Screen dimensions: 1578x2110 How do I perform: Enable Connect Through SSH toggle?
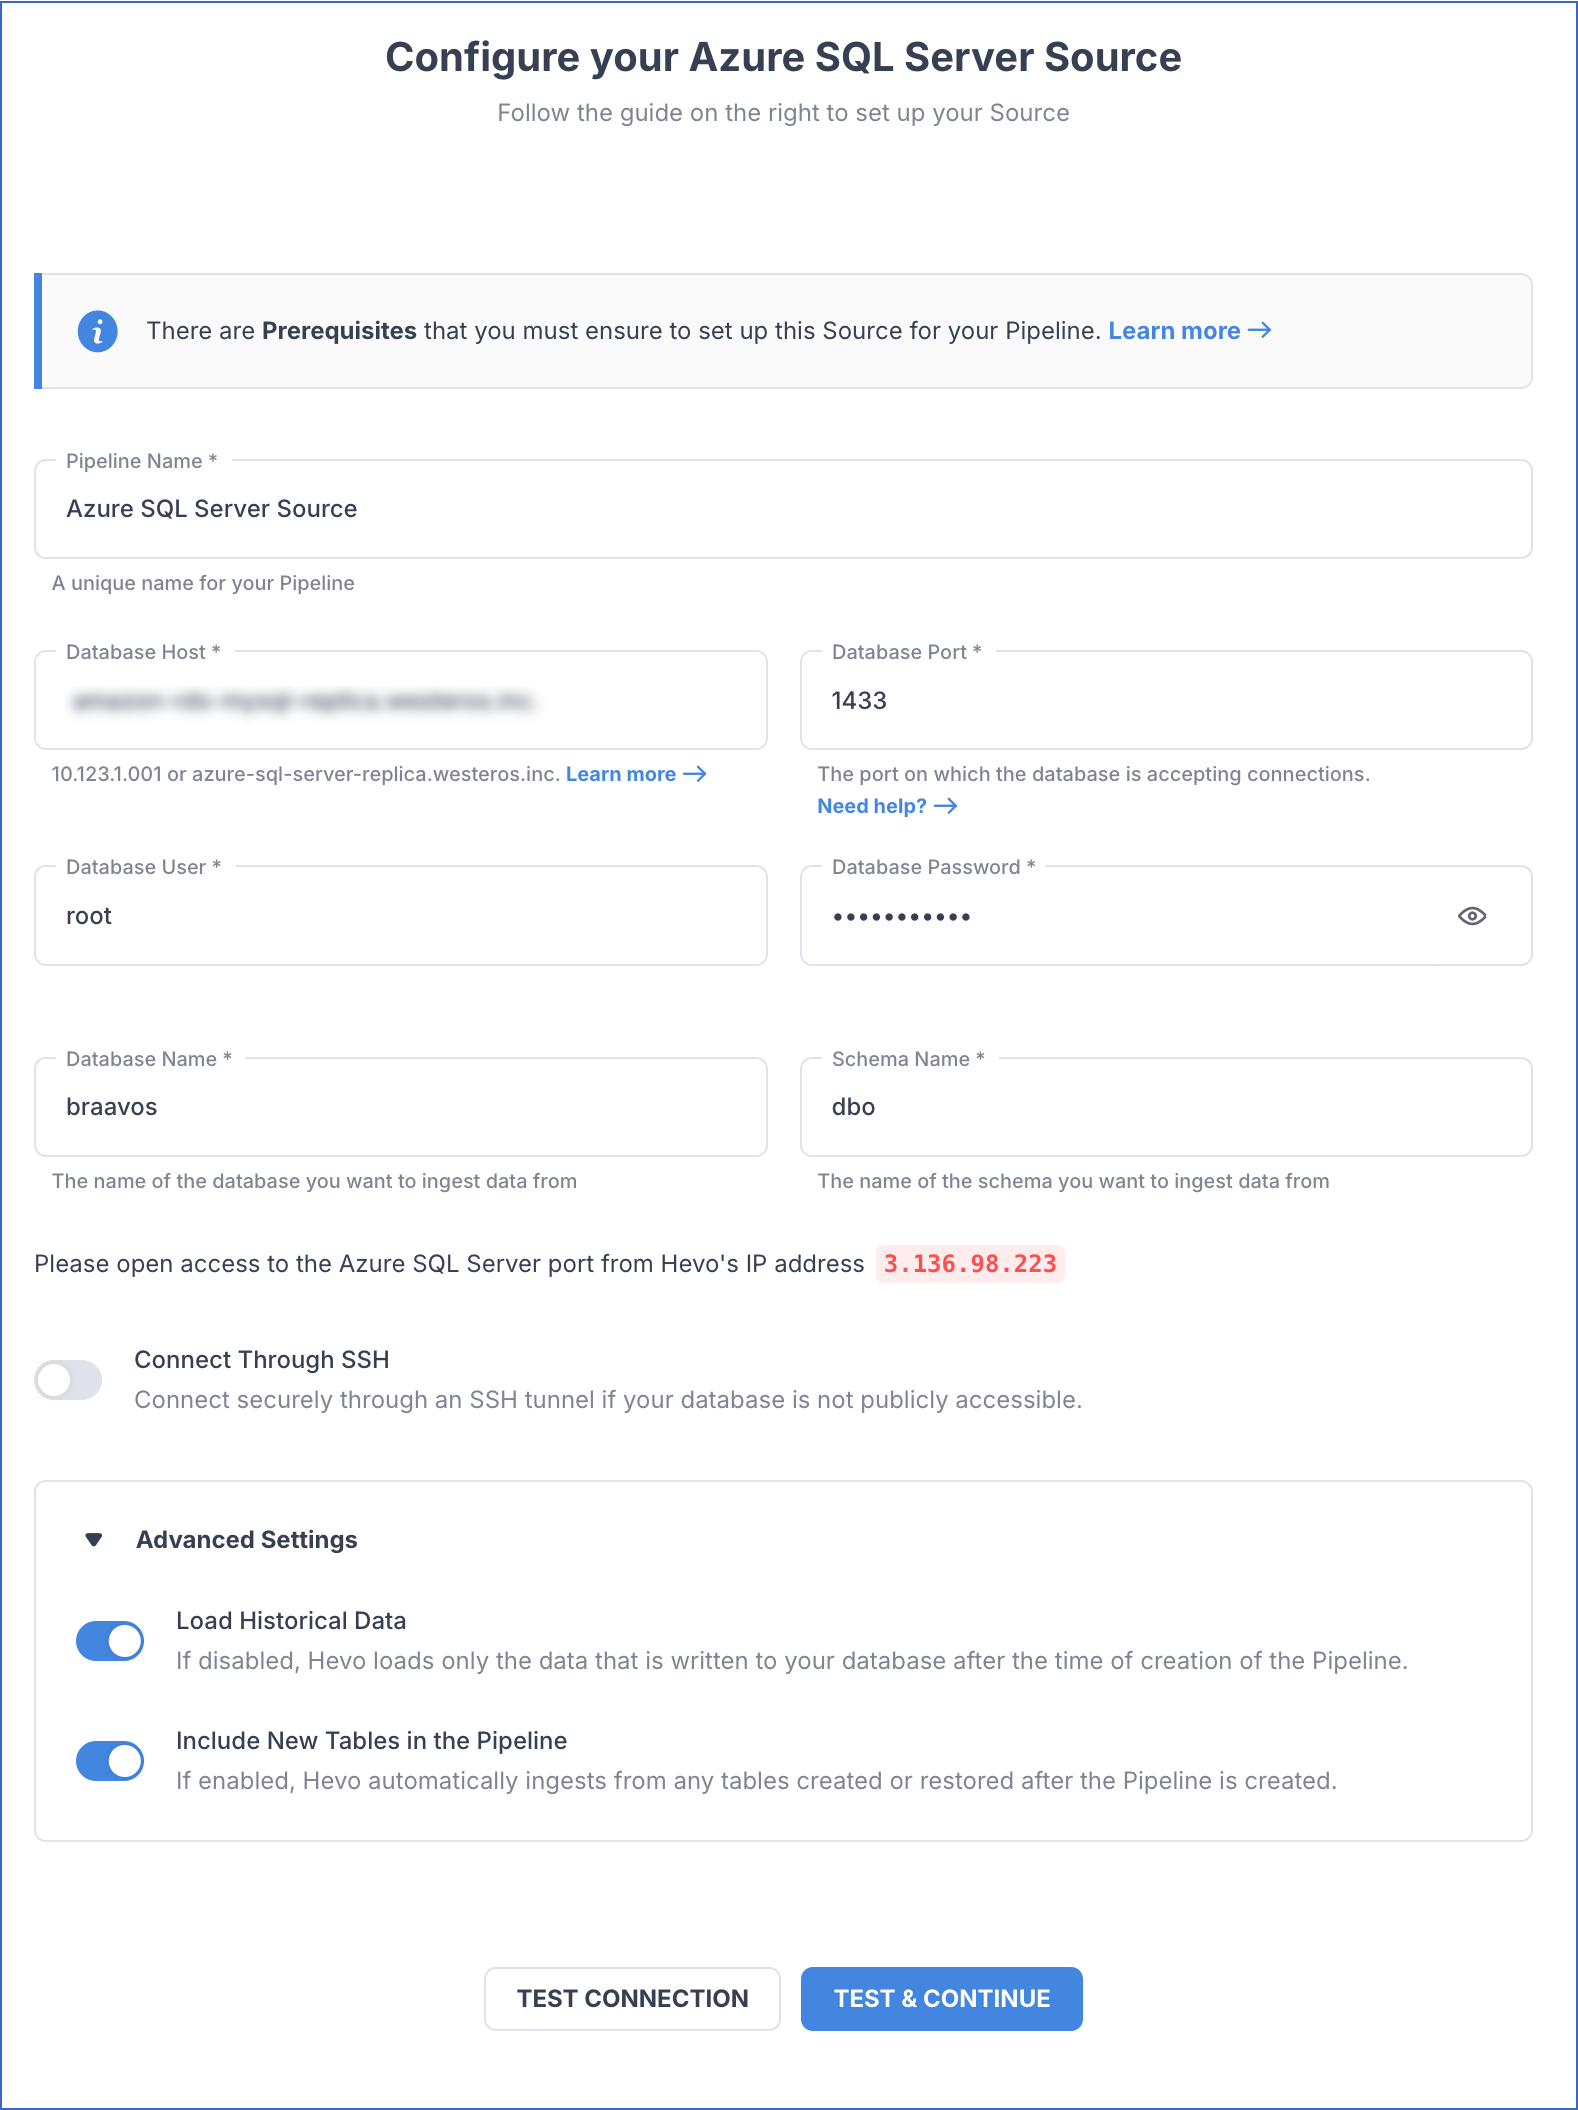[x=69, y=1380]
